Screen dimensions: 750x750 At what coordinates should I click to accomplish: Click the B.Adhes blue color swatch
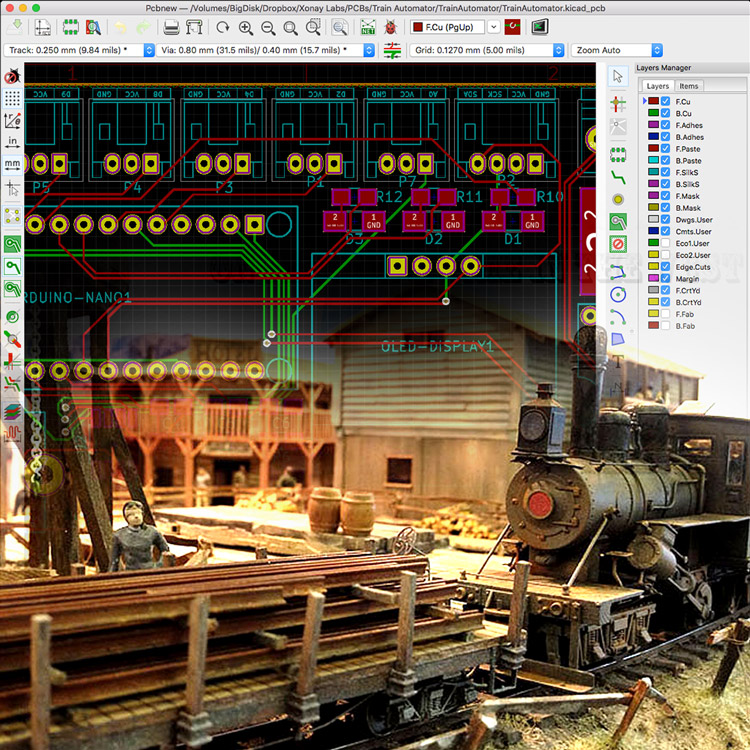652,137
